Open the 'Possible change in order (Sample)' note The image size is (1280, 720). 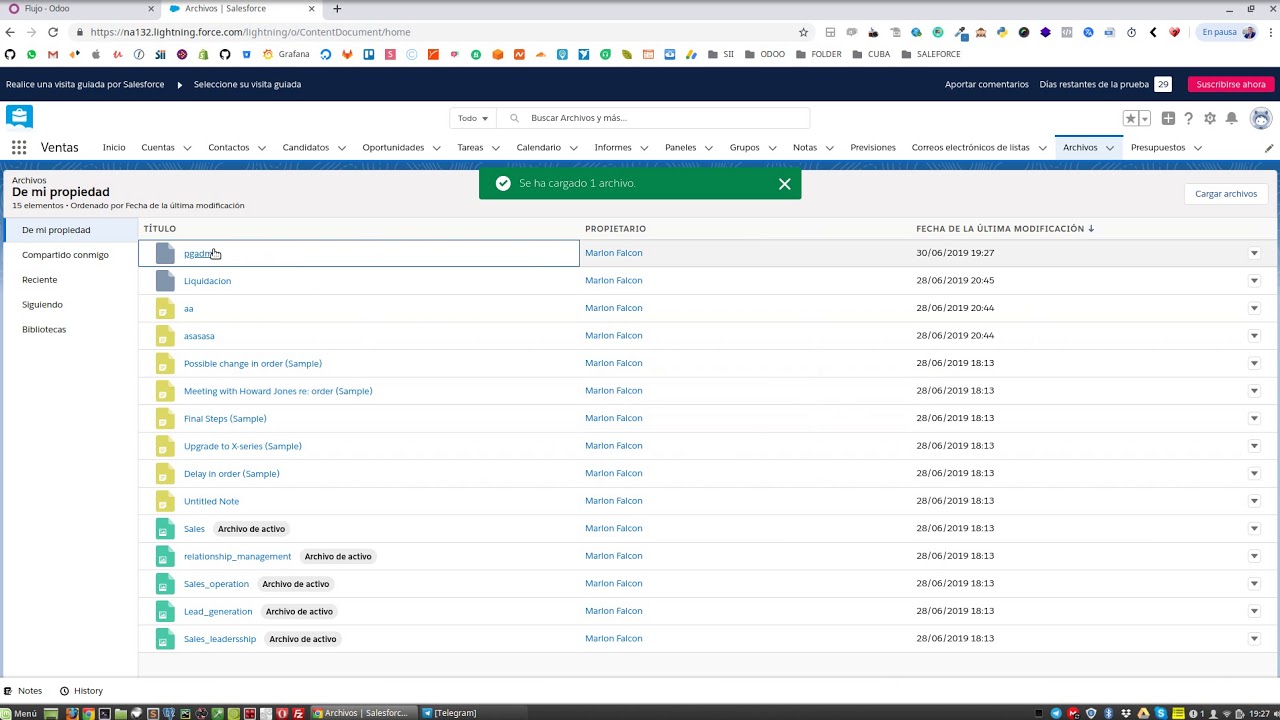click(253, 364)
